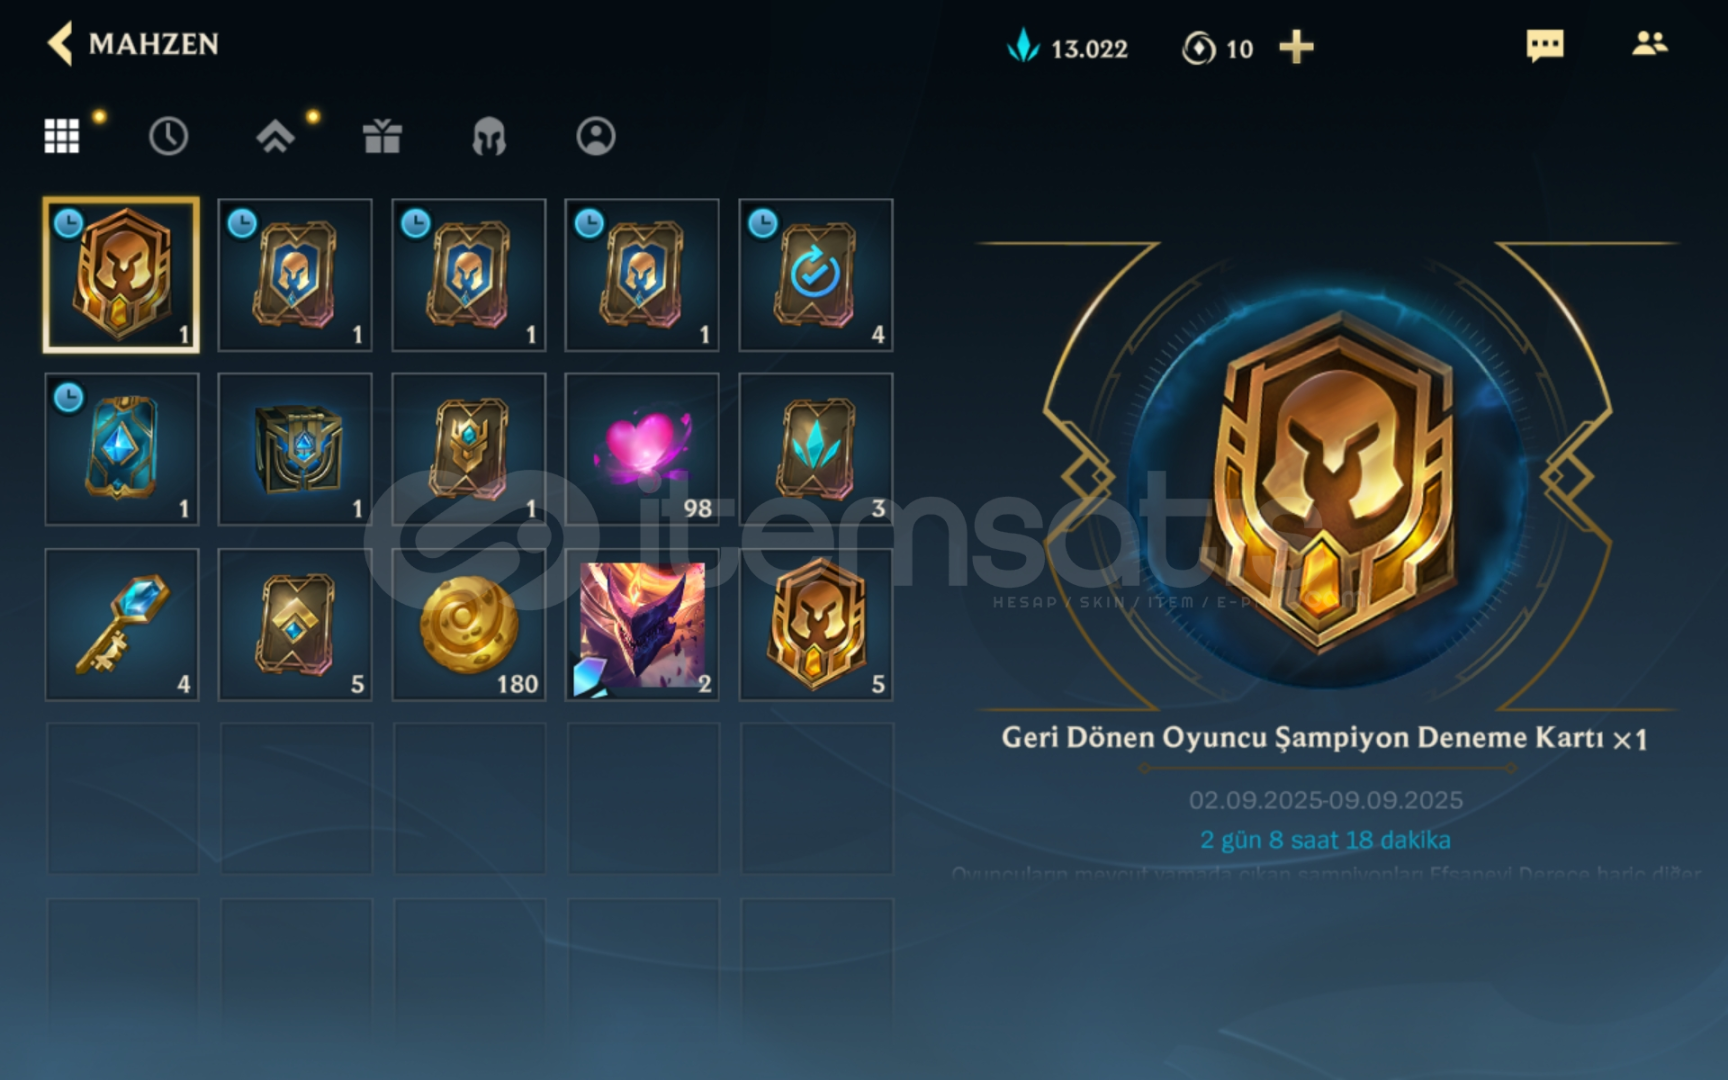Screen dimensions: 1728x1080
Task: Open the chat messages icon
Action: [x=1545, y=45]
